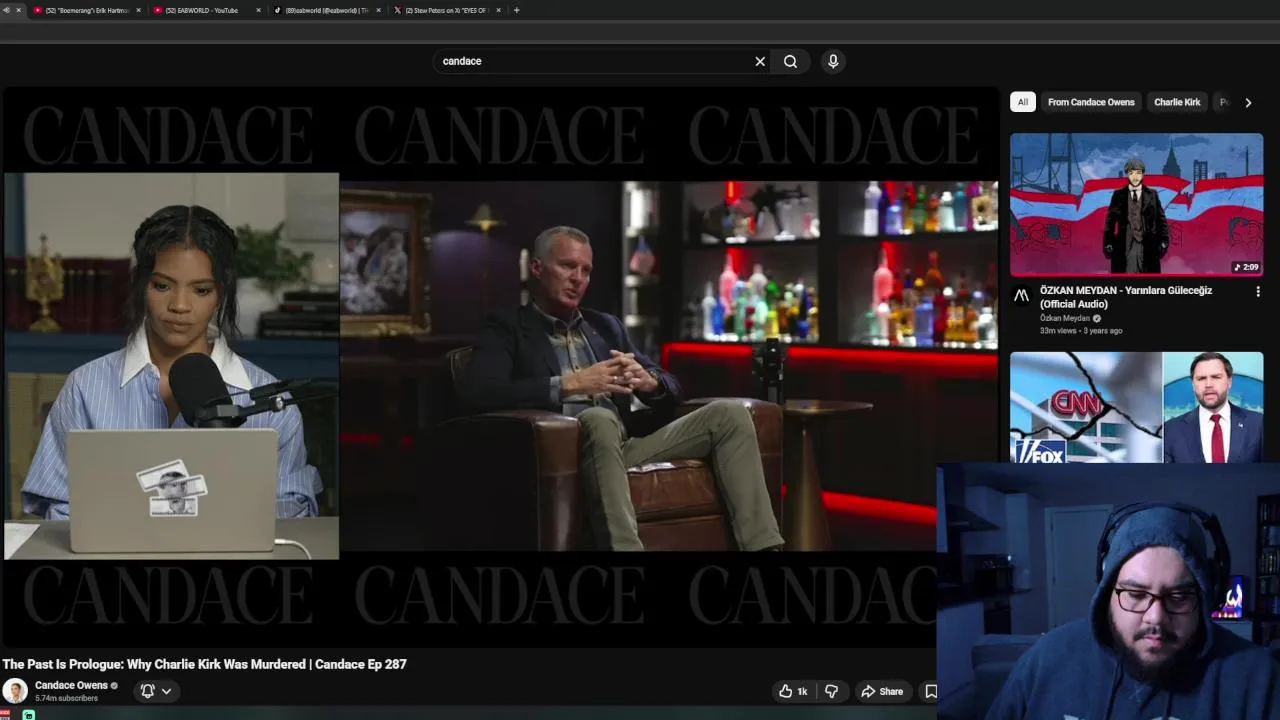Dislike the video with thumbs down
This screenshot has height=720, width=1280.
831,691
